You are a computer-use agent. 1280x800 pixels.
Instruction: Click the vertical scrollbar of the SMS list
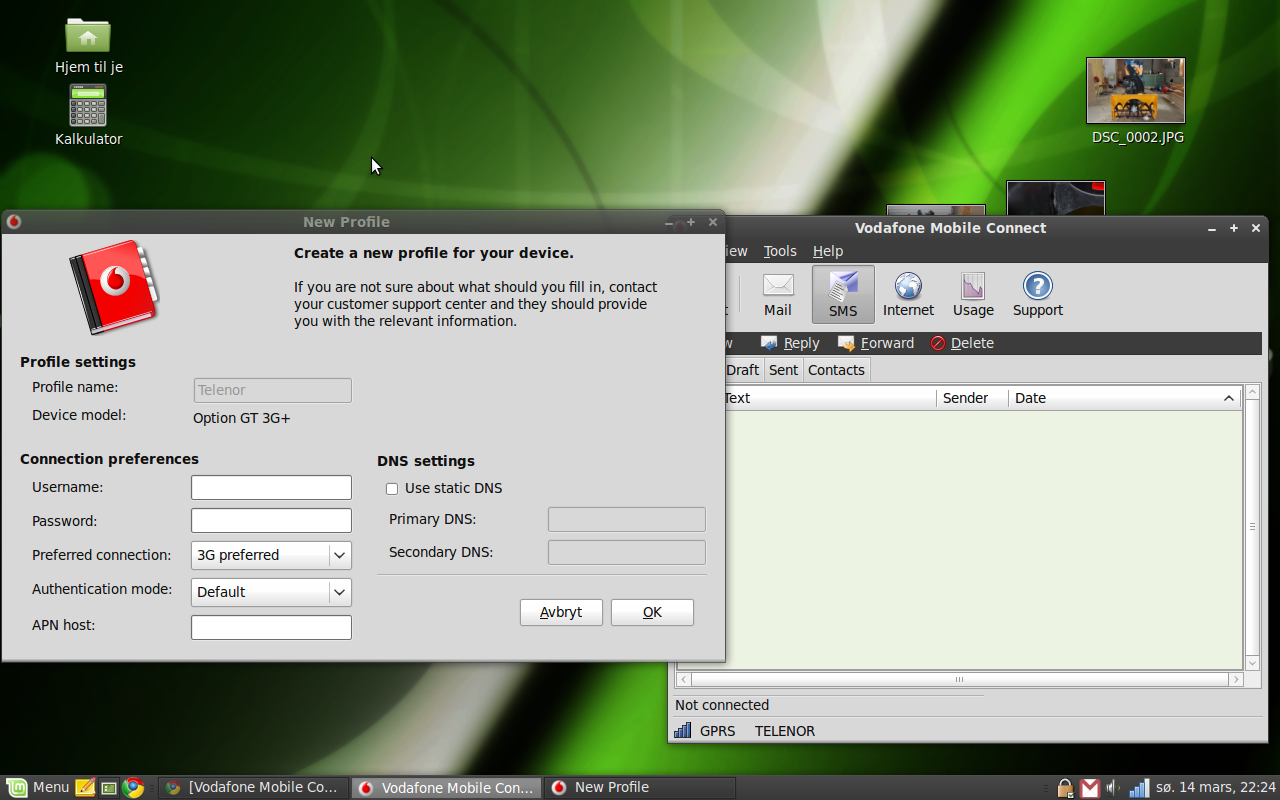tap(1252, 527)
